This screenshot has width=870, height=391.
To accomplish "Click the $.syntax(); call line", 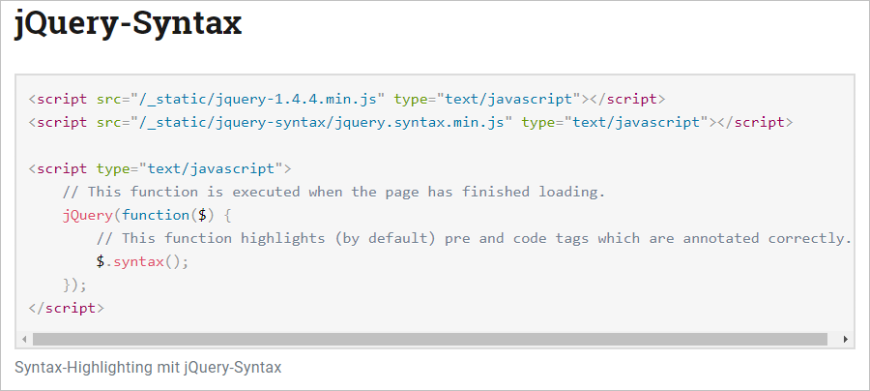I will pyautogui.click(x=143, y=261).
